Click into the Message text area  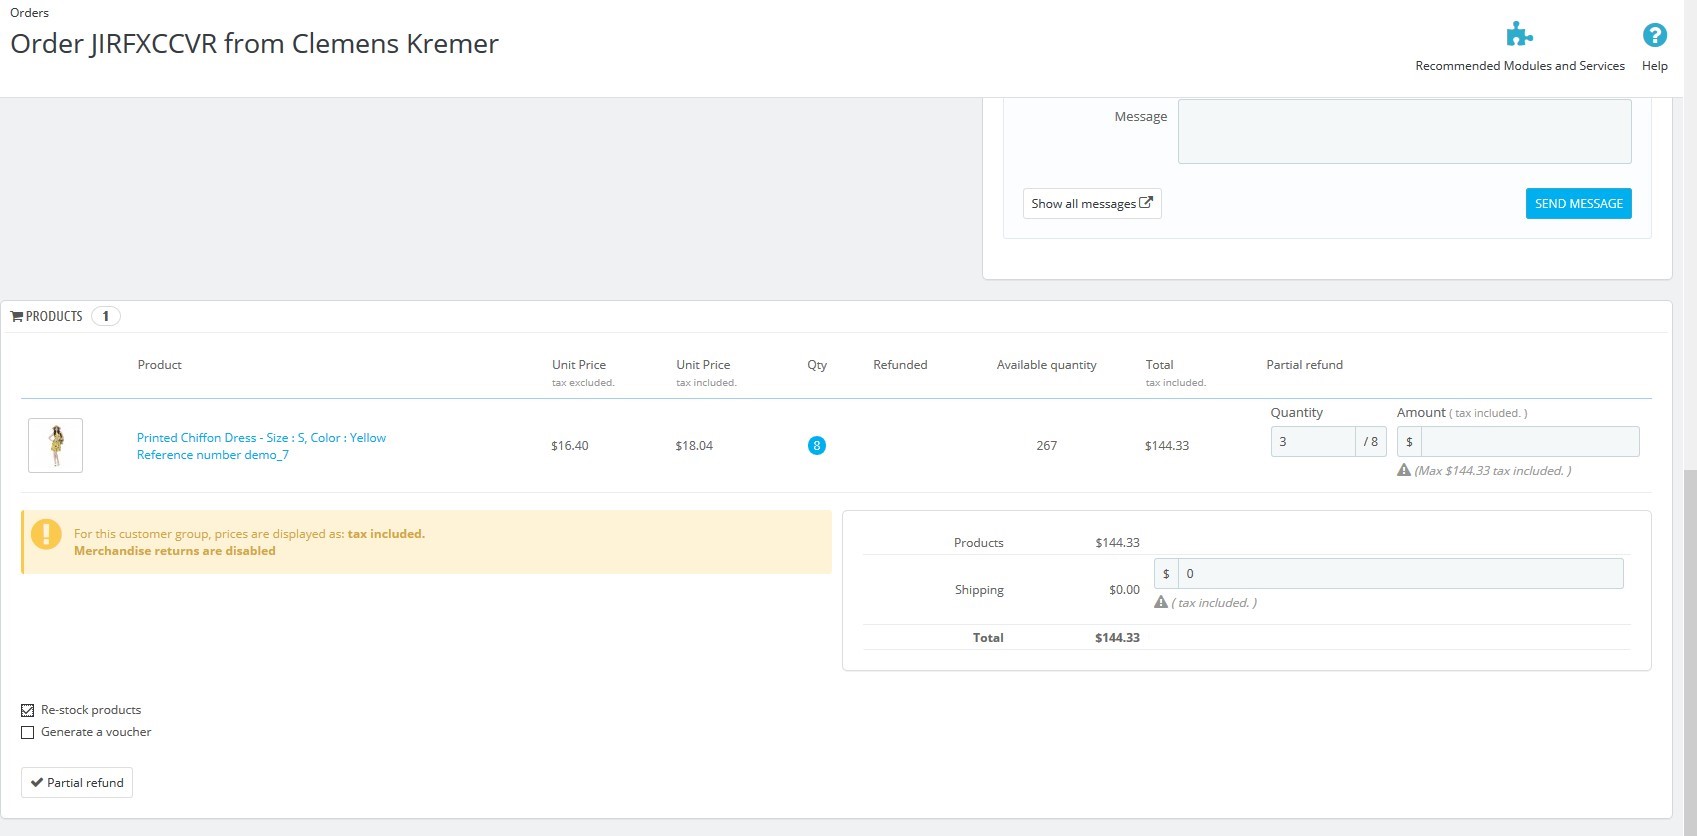[1404, 131]
